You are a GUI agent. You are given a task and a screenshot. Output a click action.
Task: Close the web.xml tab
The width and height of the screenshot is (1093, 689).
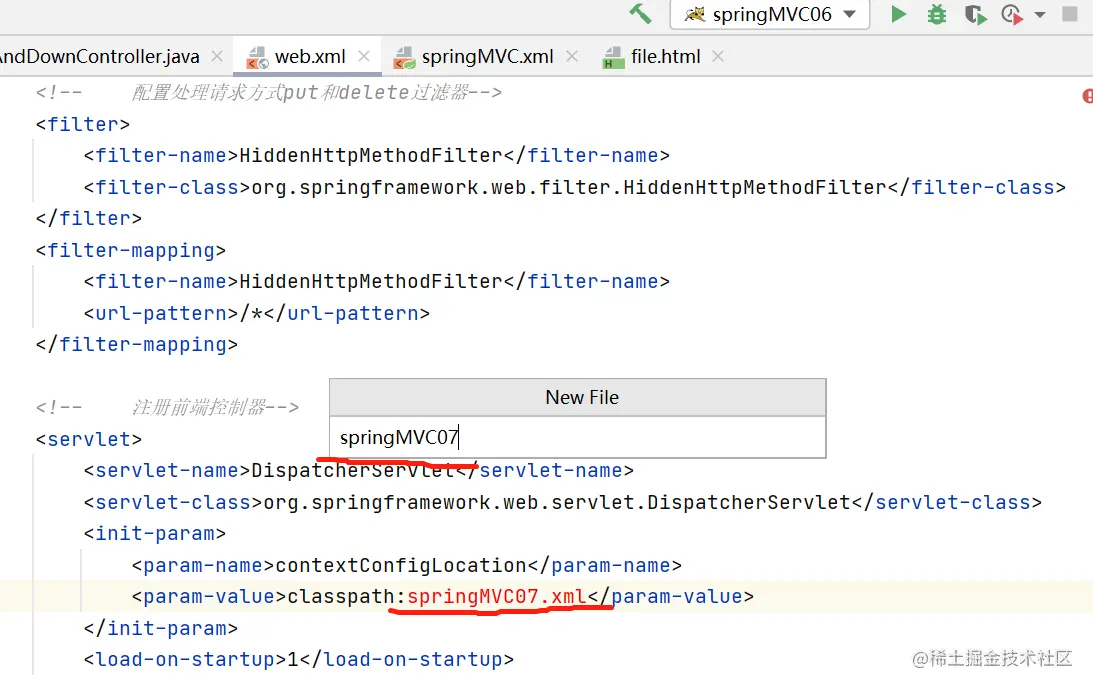(364, 56)
